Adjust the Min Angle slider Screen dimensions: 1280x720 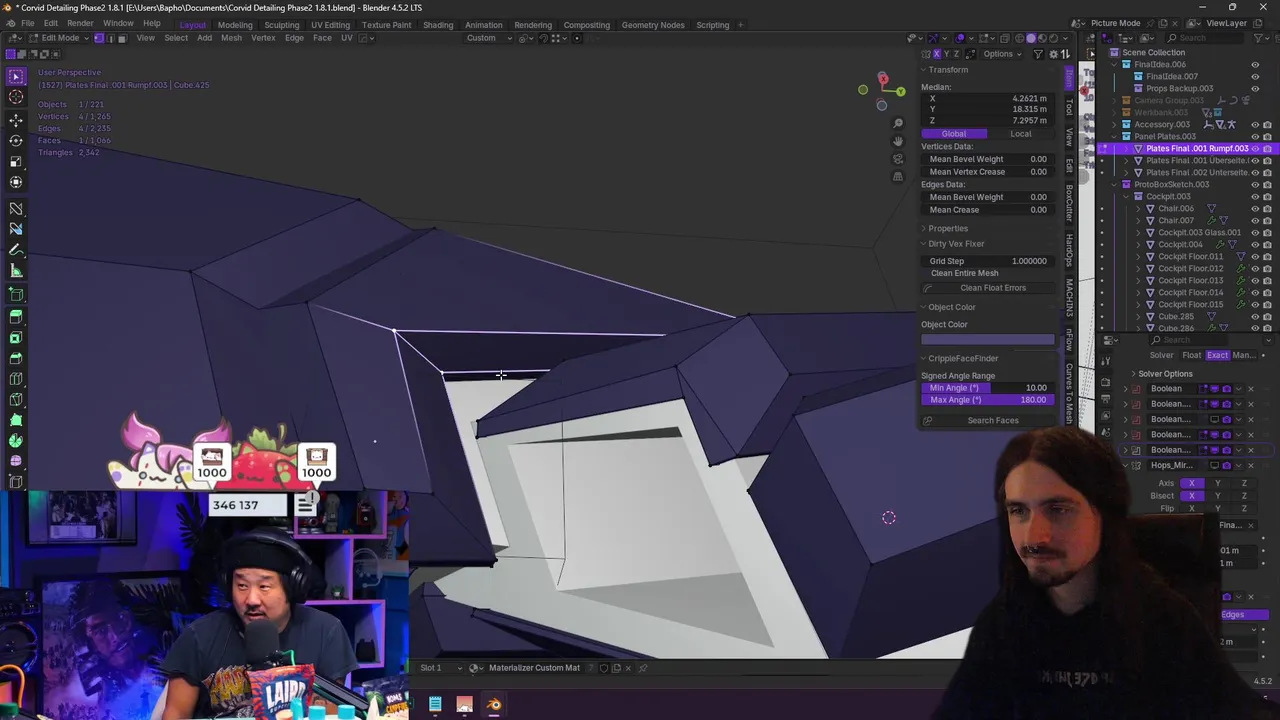987,388
